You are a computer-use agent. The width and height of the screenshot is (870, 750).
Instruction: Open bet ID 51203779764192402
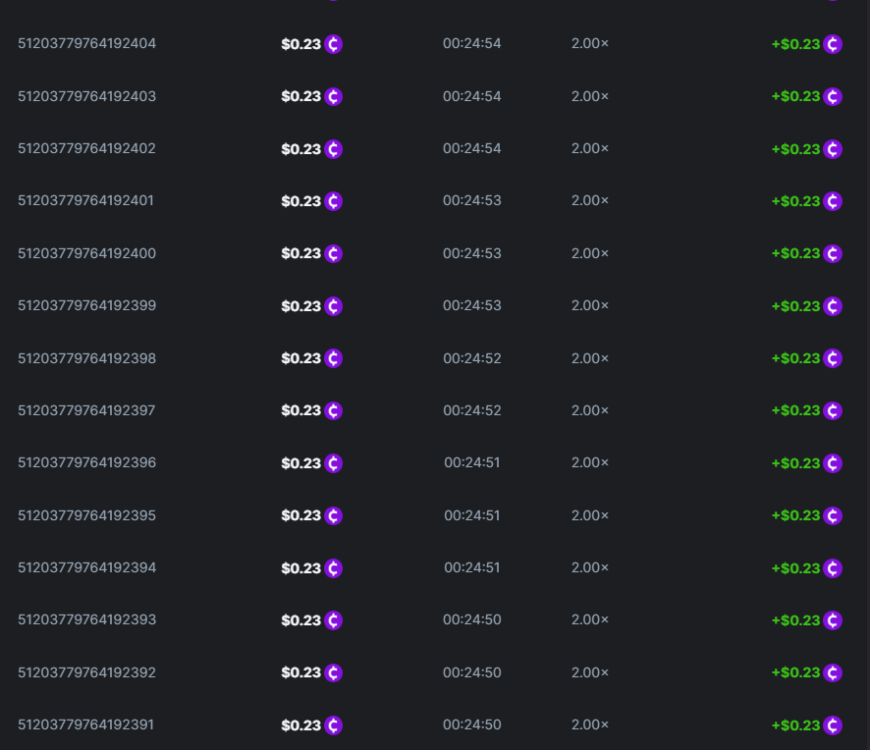86,149
